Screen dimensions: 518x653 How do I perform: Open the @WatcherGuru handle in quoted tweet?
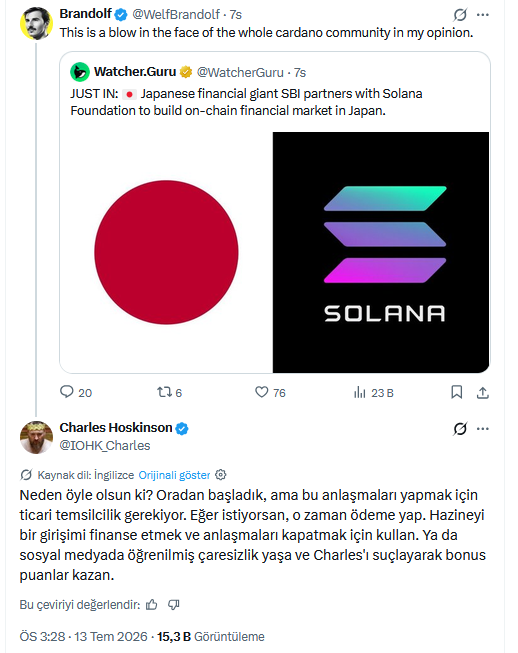(240, 72)
